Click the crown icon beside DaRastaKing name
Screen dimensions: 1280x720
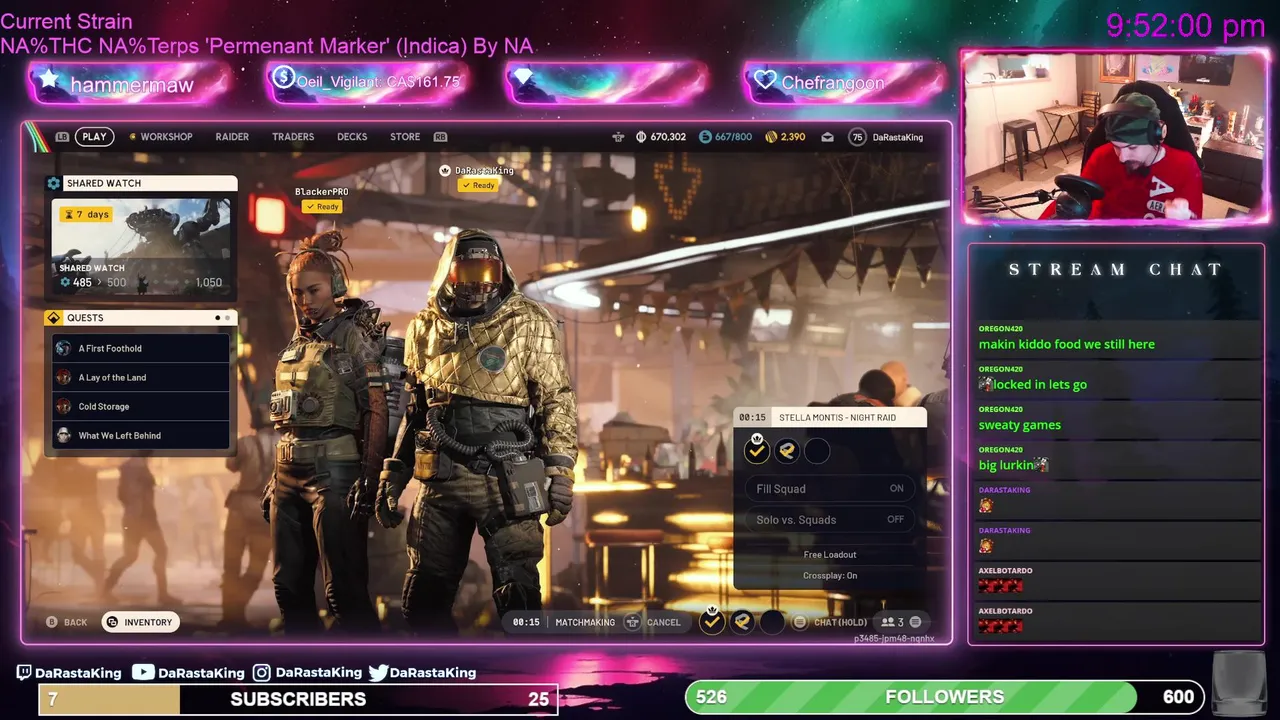pyautogui.click(x=445, y=170)
